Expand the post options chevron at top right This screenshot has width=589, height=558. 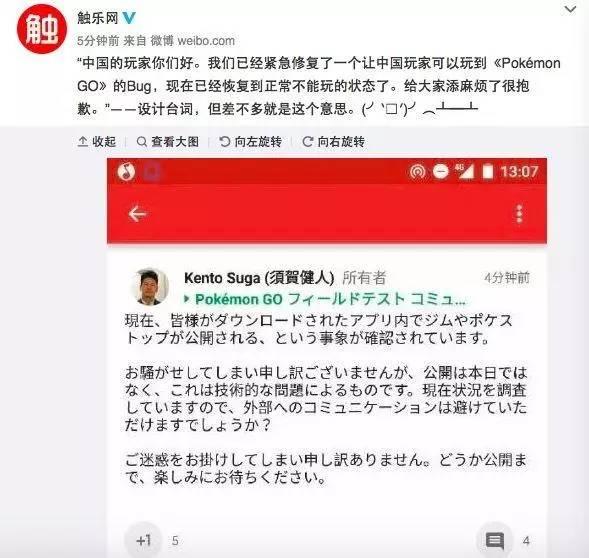coord(570,9)
